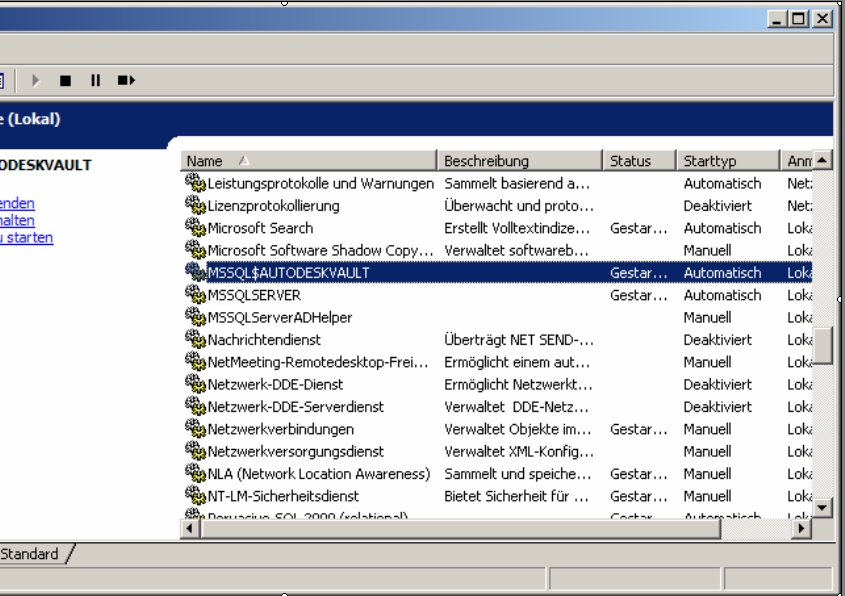Click the gear icon for Netzwerkverbindungen
Image resolution: width=845 pixels, height=596 pixels.
tap(195, 428)
